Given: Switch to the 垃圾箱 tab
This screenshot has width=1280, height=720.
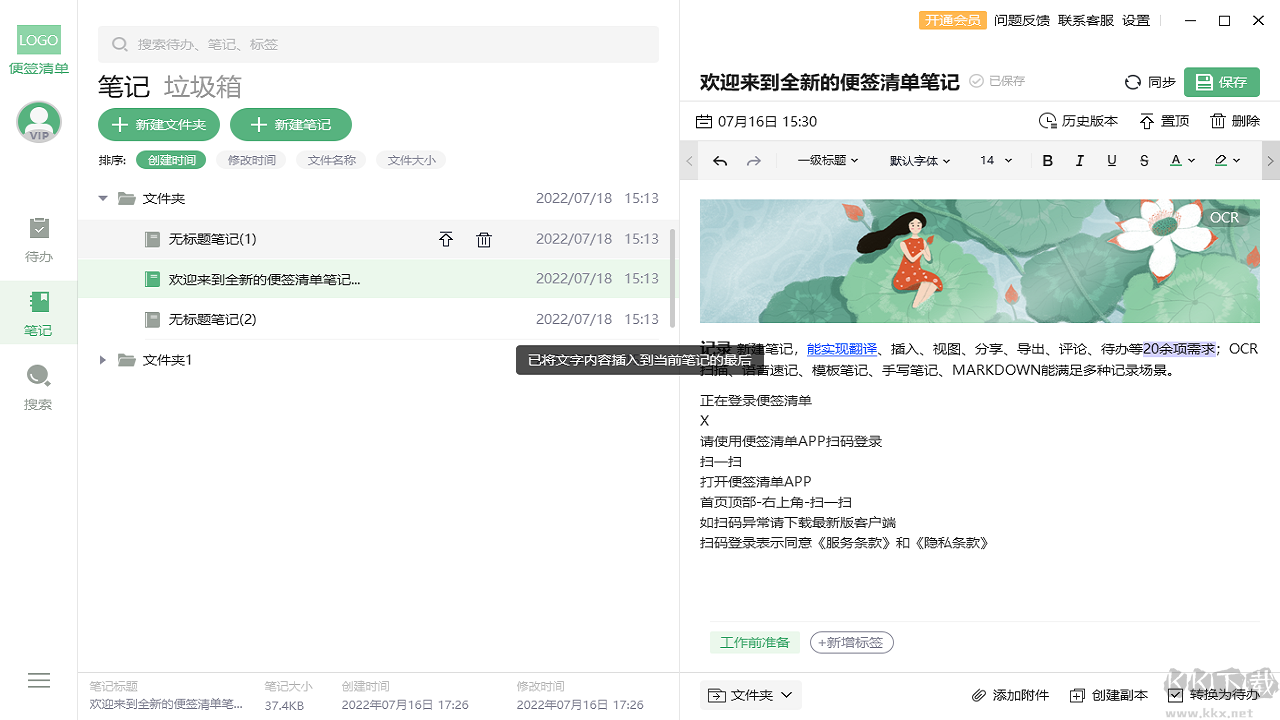Looking at the screenshot, I should point(200,87).
